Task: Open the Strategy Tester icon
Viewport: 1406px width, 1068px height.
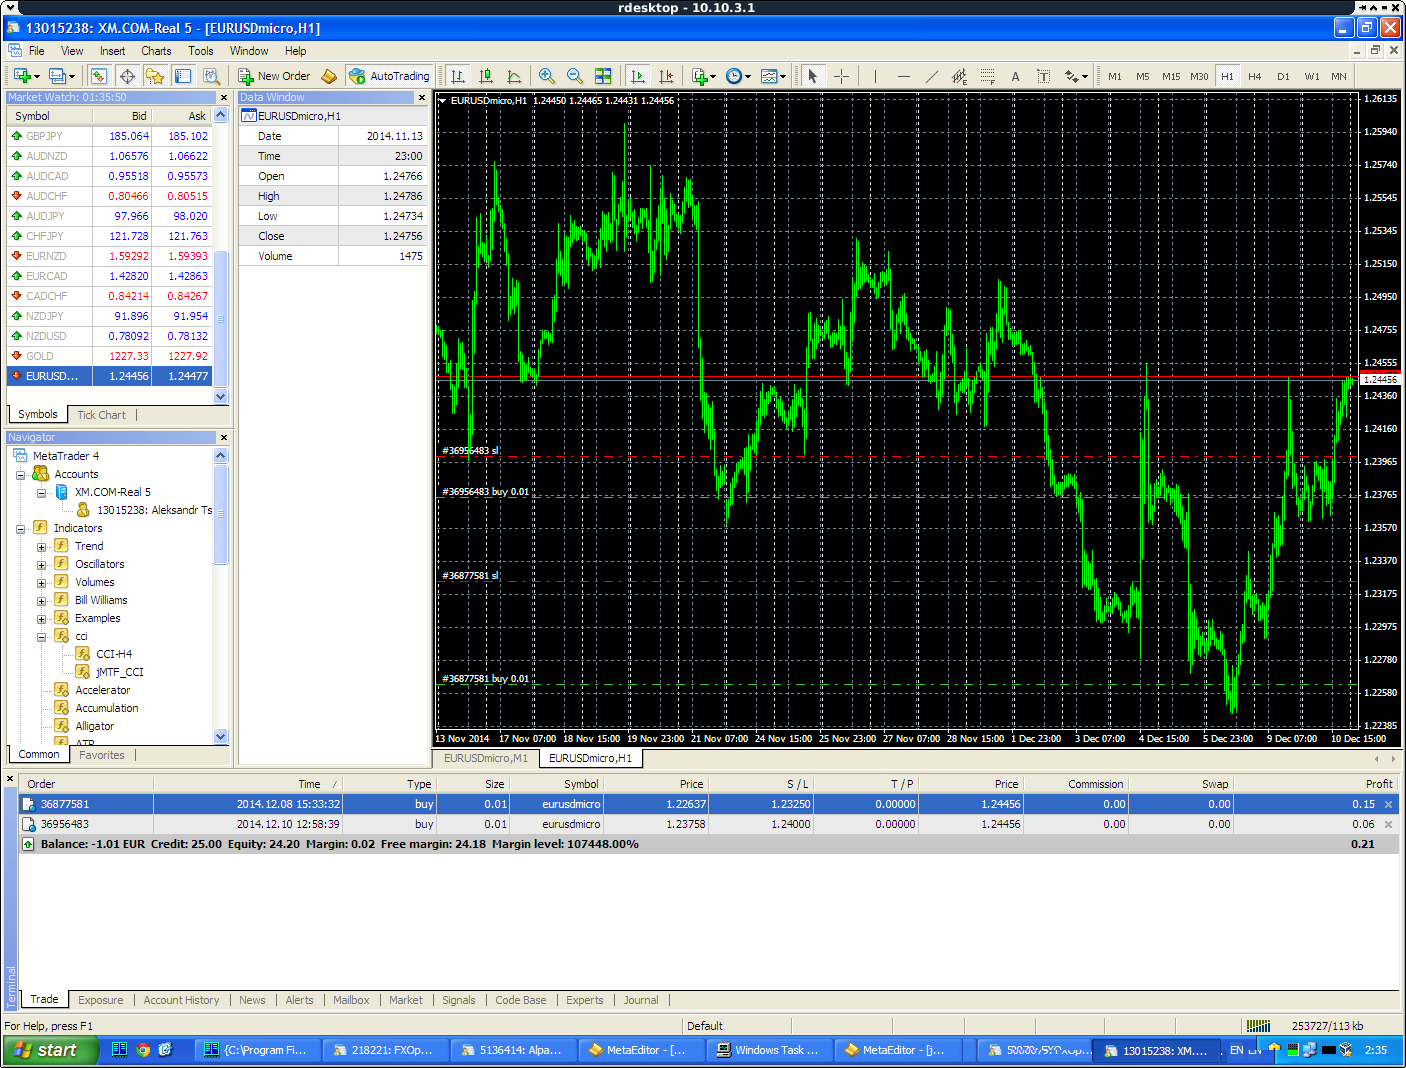Action: click(x=211, y=76)
